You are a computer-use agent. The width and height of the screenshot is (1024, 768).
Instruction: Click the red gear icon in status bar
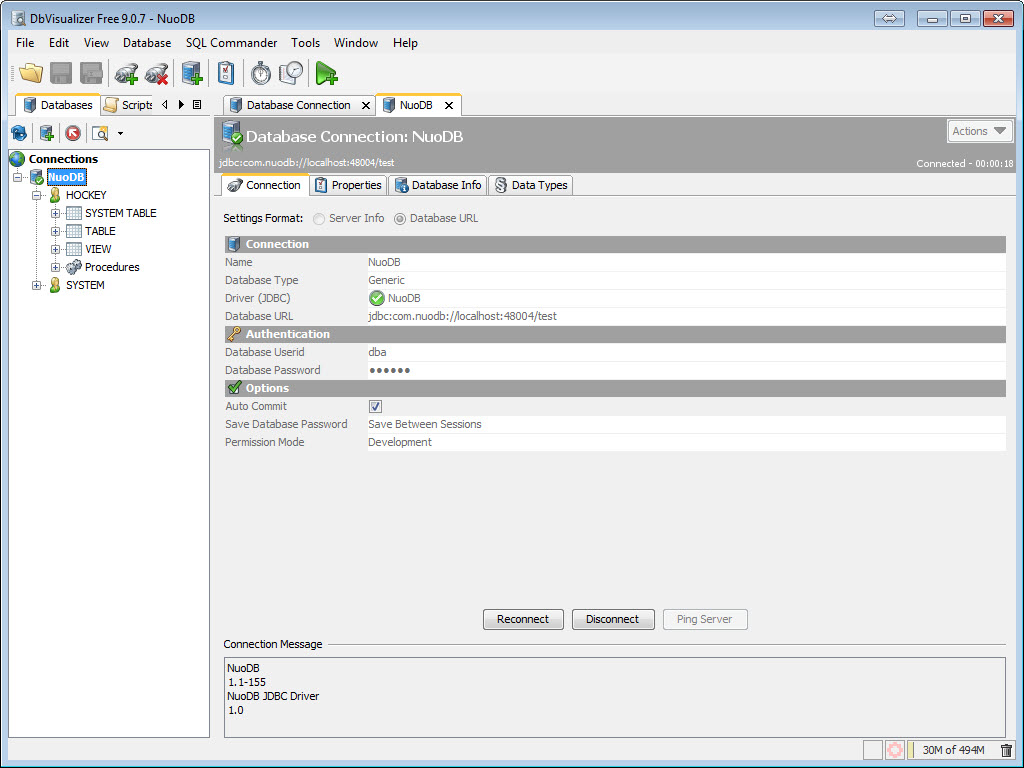(894, 750)
